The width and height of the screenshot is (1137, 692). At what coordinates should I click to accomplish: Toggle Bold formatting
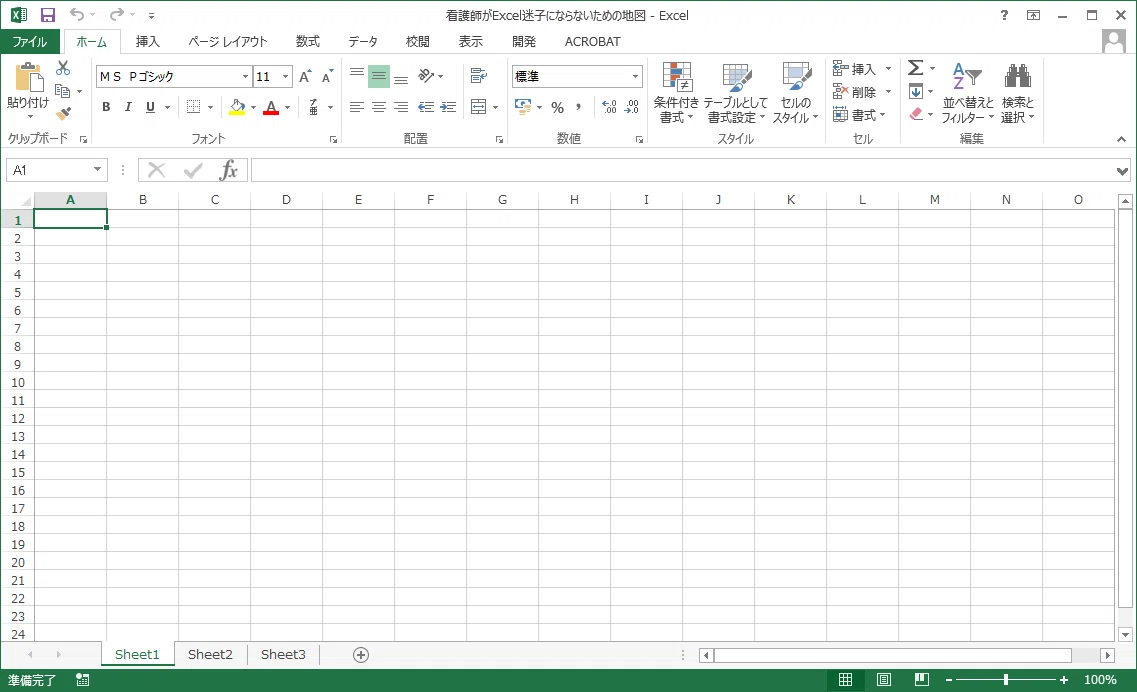pyautogui.click(x=107, y=107)
